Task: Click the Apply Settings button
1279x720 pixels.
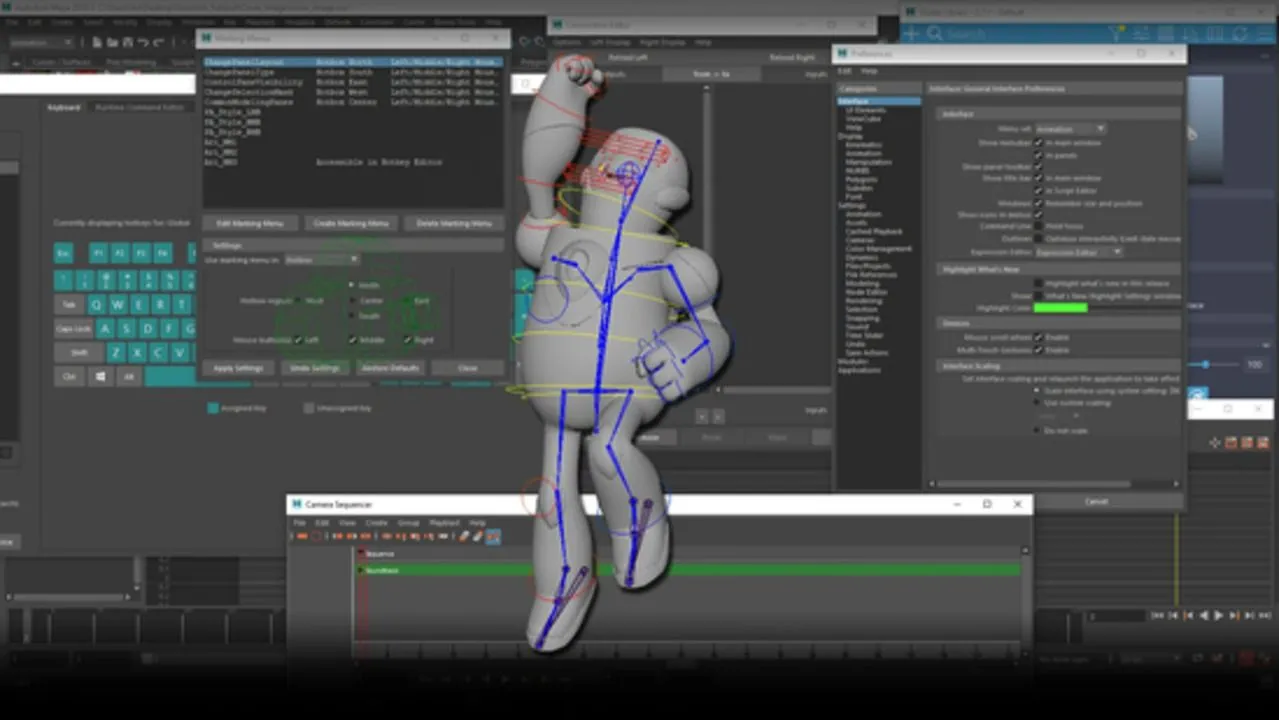Action: [x=239, y=368]
